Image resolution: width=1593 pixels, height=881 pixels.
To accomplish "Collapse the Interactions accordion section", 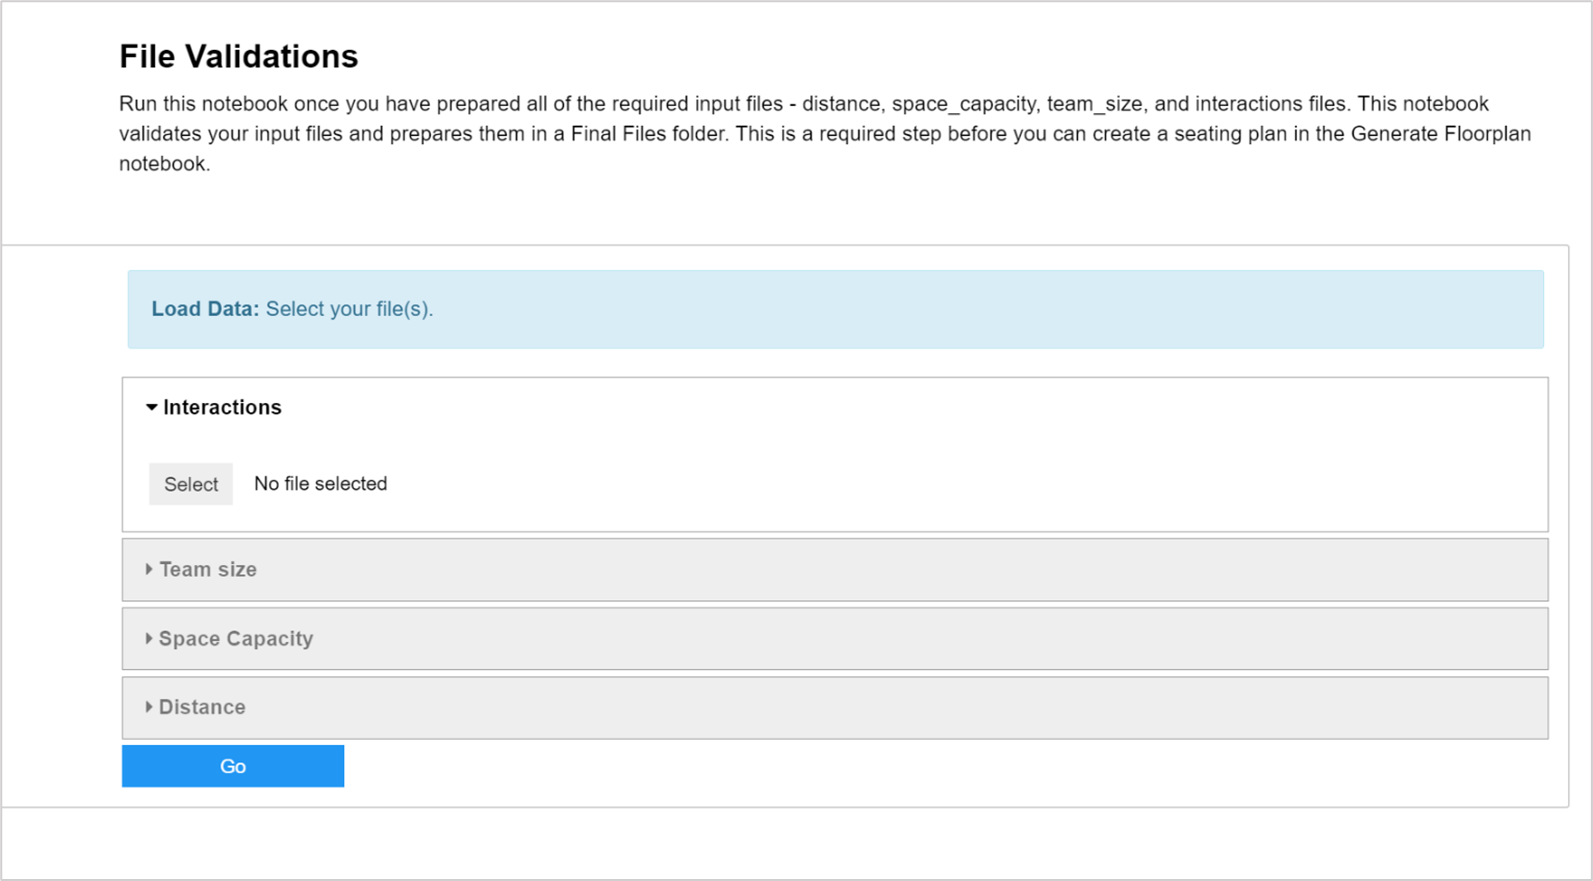I will click(214, 407).
